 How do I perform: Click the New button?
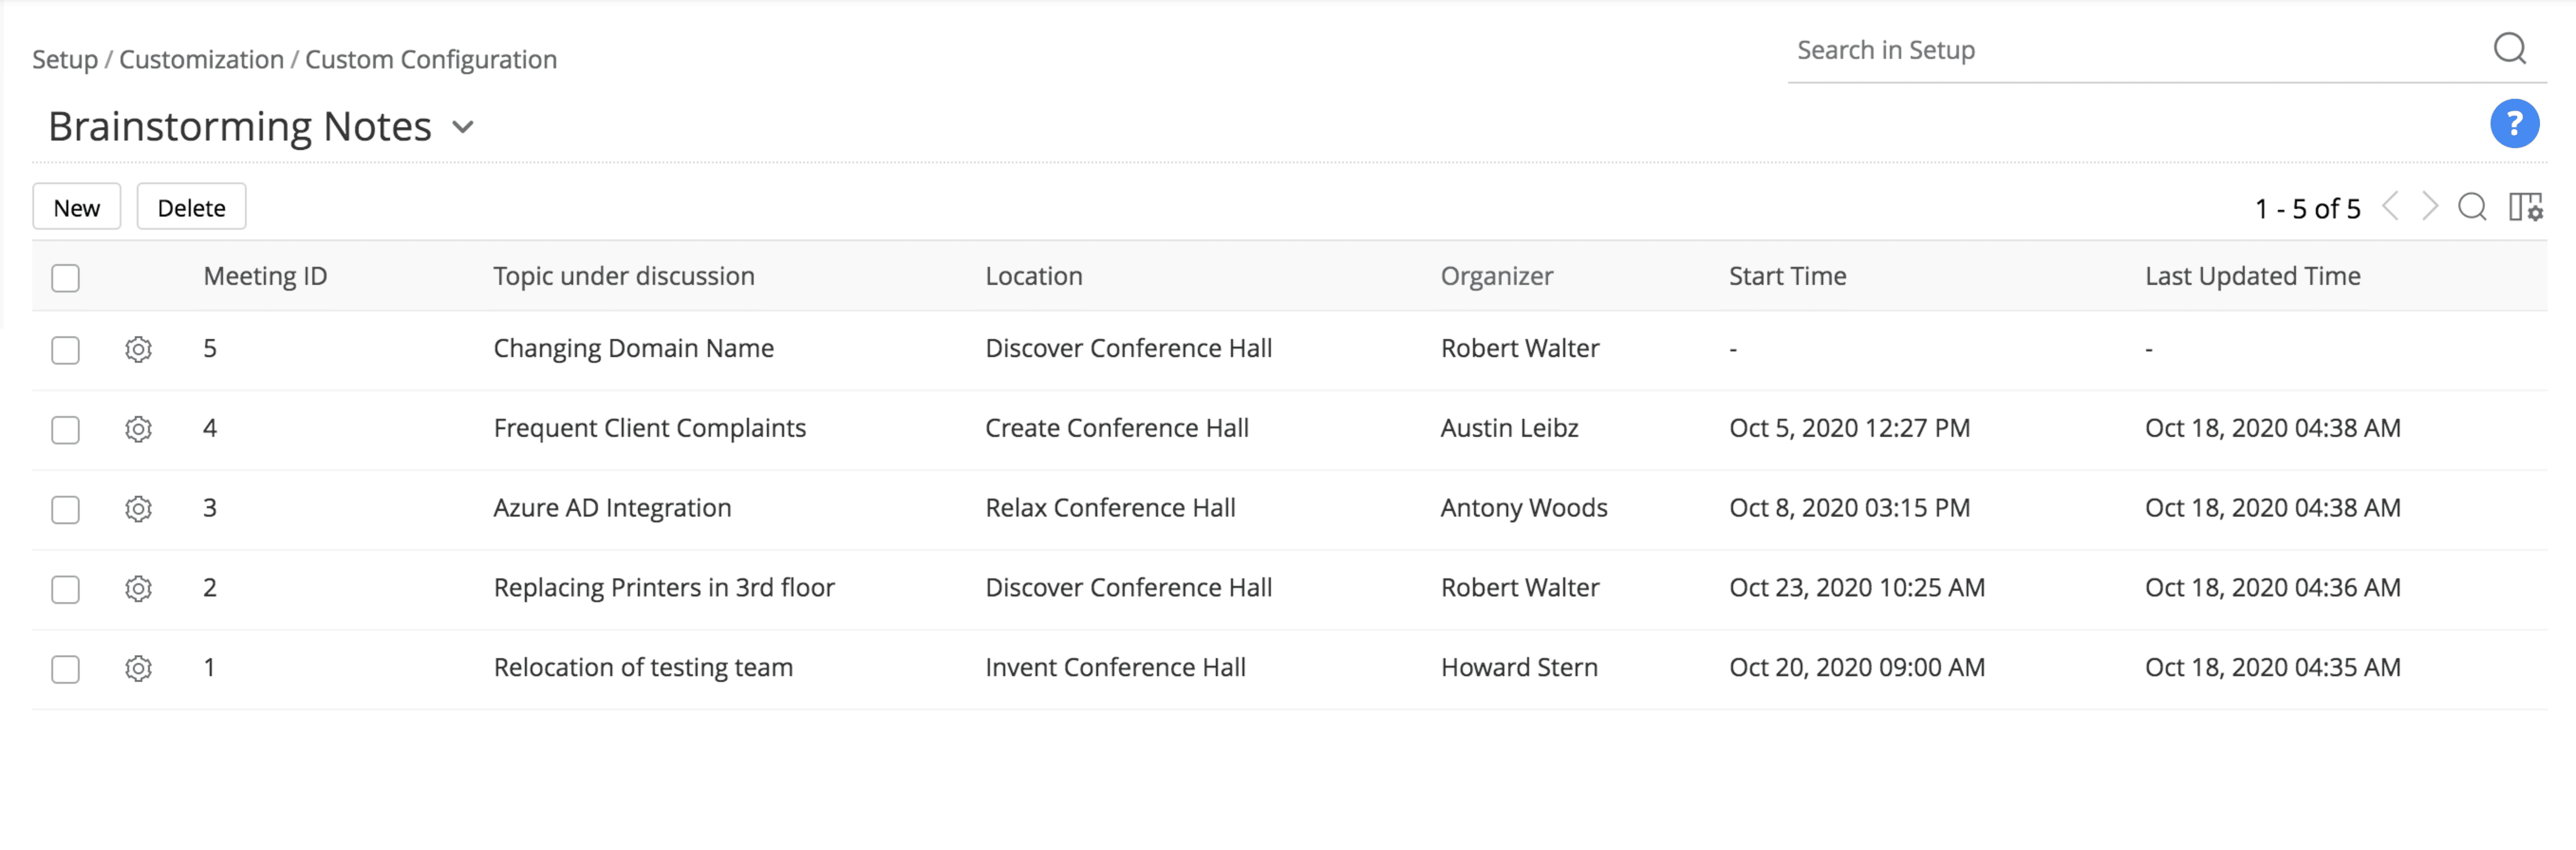[77, 207]
